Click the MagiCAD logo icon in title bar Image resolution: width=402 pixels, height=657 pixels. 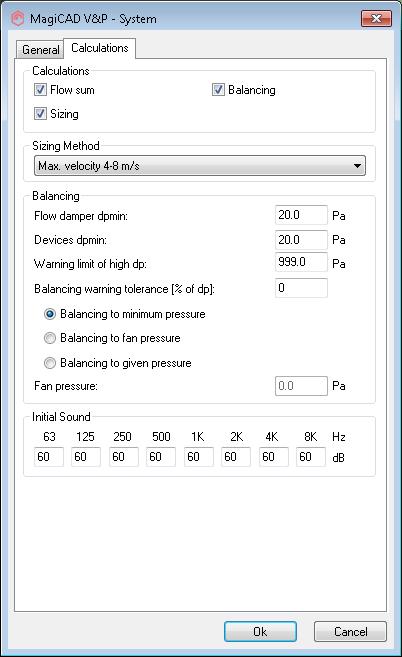click(17, 18)
